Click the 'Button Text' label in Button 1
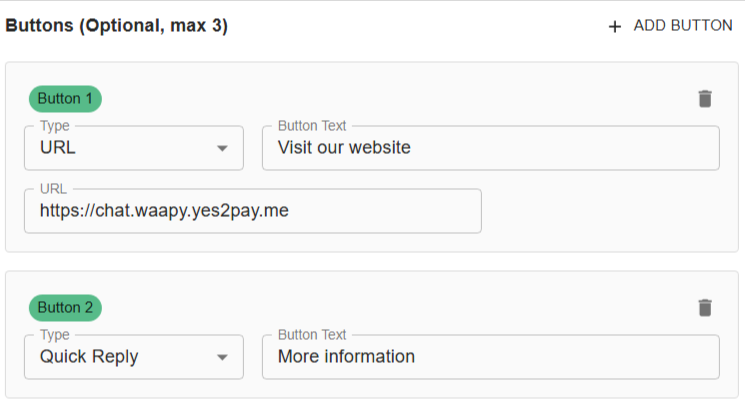 [312, 126]
